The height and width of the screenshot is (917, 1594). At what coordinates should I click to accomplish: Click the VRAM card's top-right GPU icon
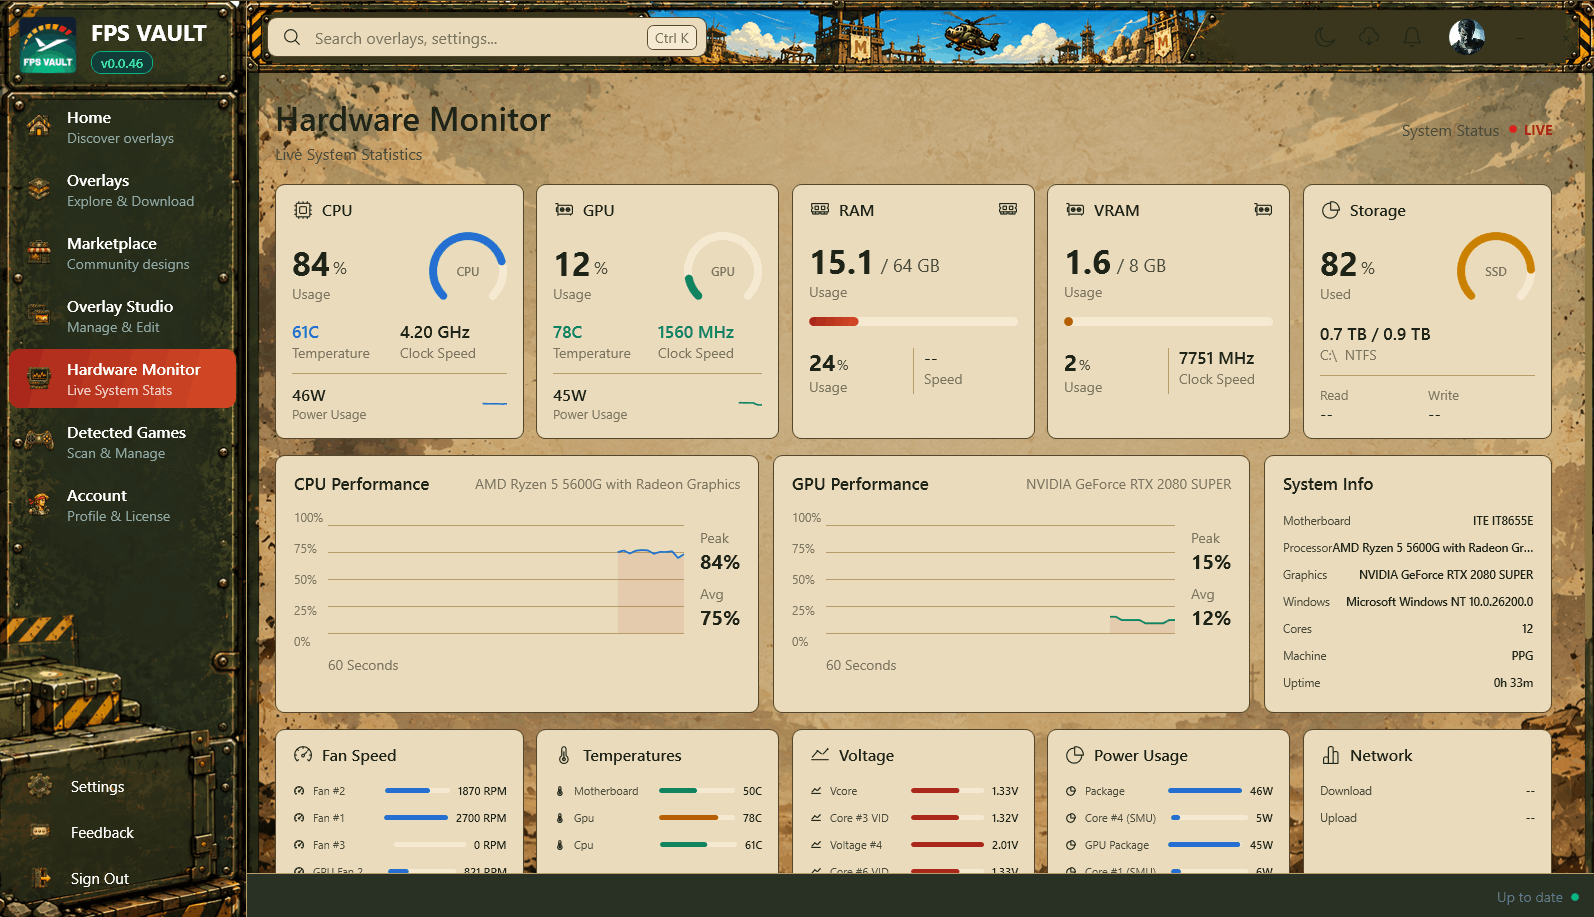[x=1264, y=210]
